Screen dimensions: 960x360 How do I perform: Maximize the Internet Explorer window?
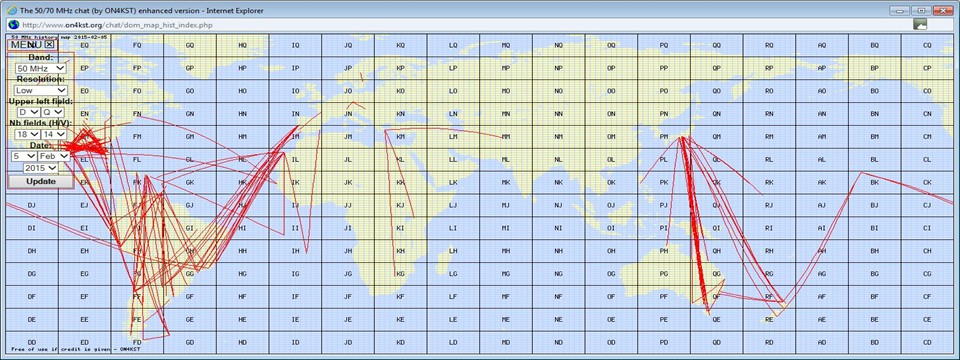tap(920, 10)
